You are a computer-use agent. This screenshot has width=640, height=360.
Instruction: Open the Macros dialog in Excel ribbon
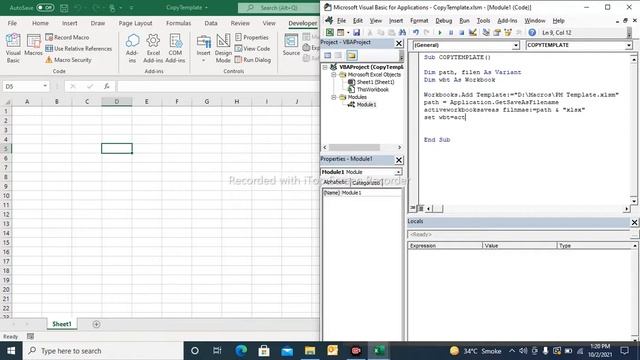pyautogui.click(x=33, y=45)
